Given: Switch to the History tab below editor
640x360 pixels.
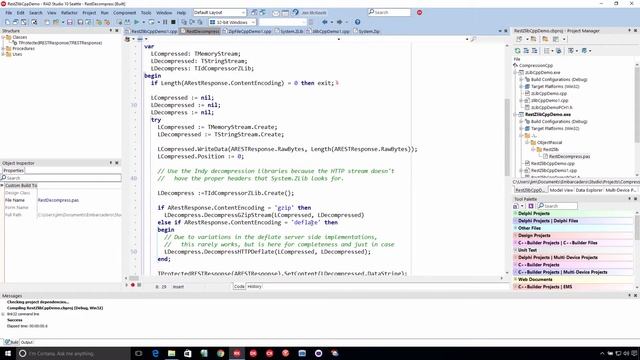Looking at the screenshot, I should pos(254,287).
